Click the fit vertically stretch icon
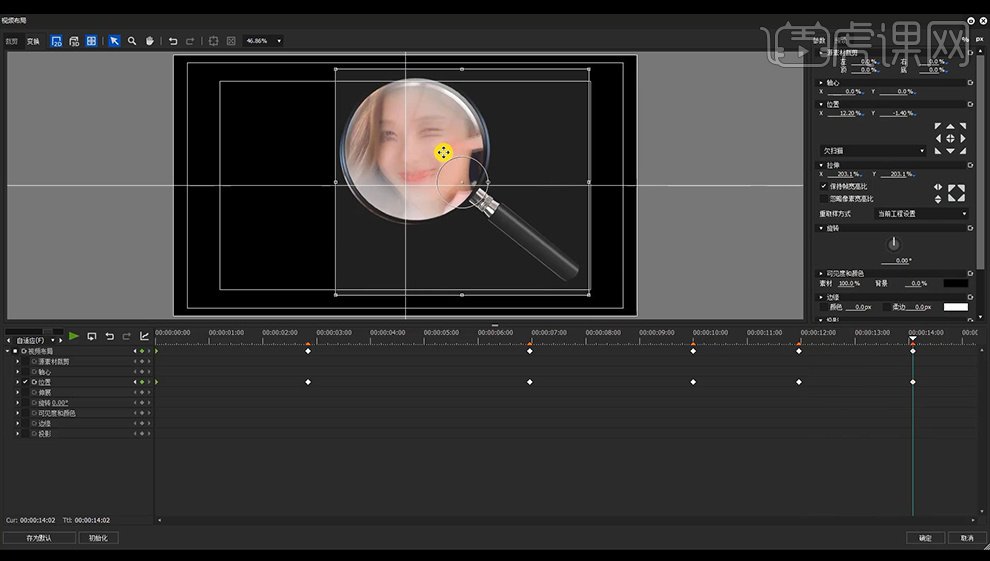The image size is (990, 561). pyautogui.click(x=938, y=199)
